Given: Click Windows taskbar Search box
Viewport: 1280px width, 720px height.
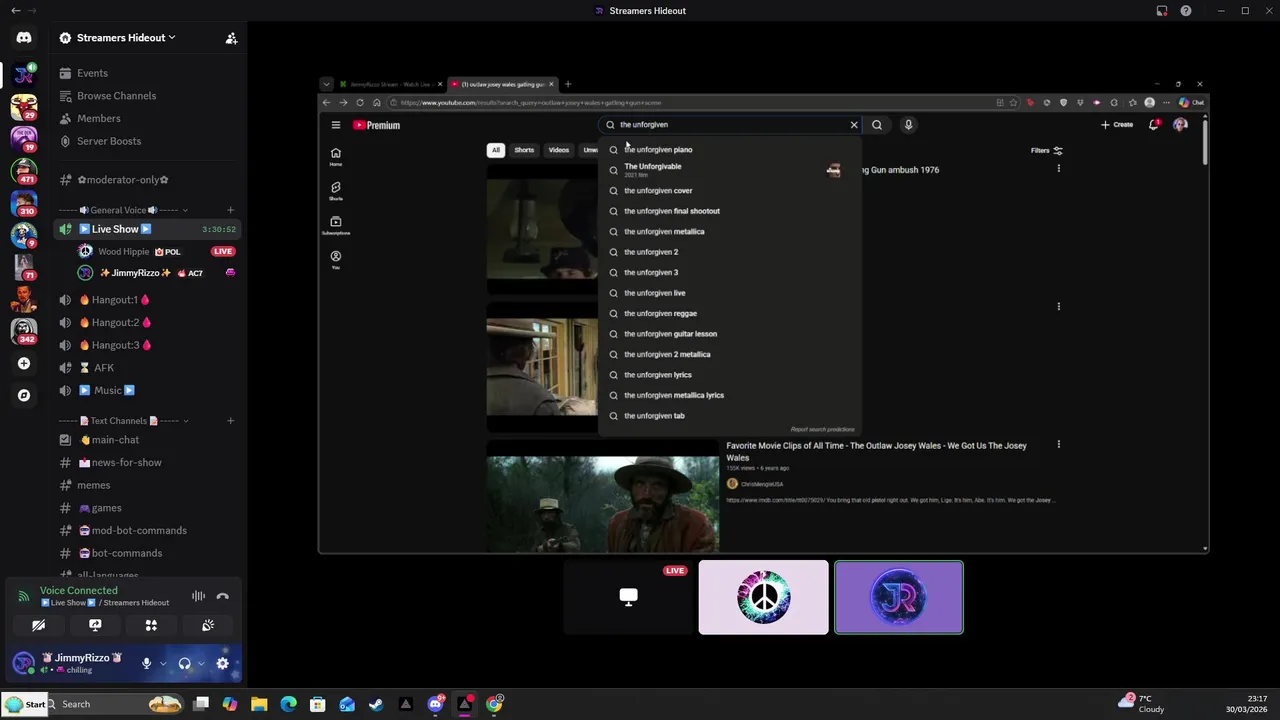Looking at the screenshot, I should point(116,704).
